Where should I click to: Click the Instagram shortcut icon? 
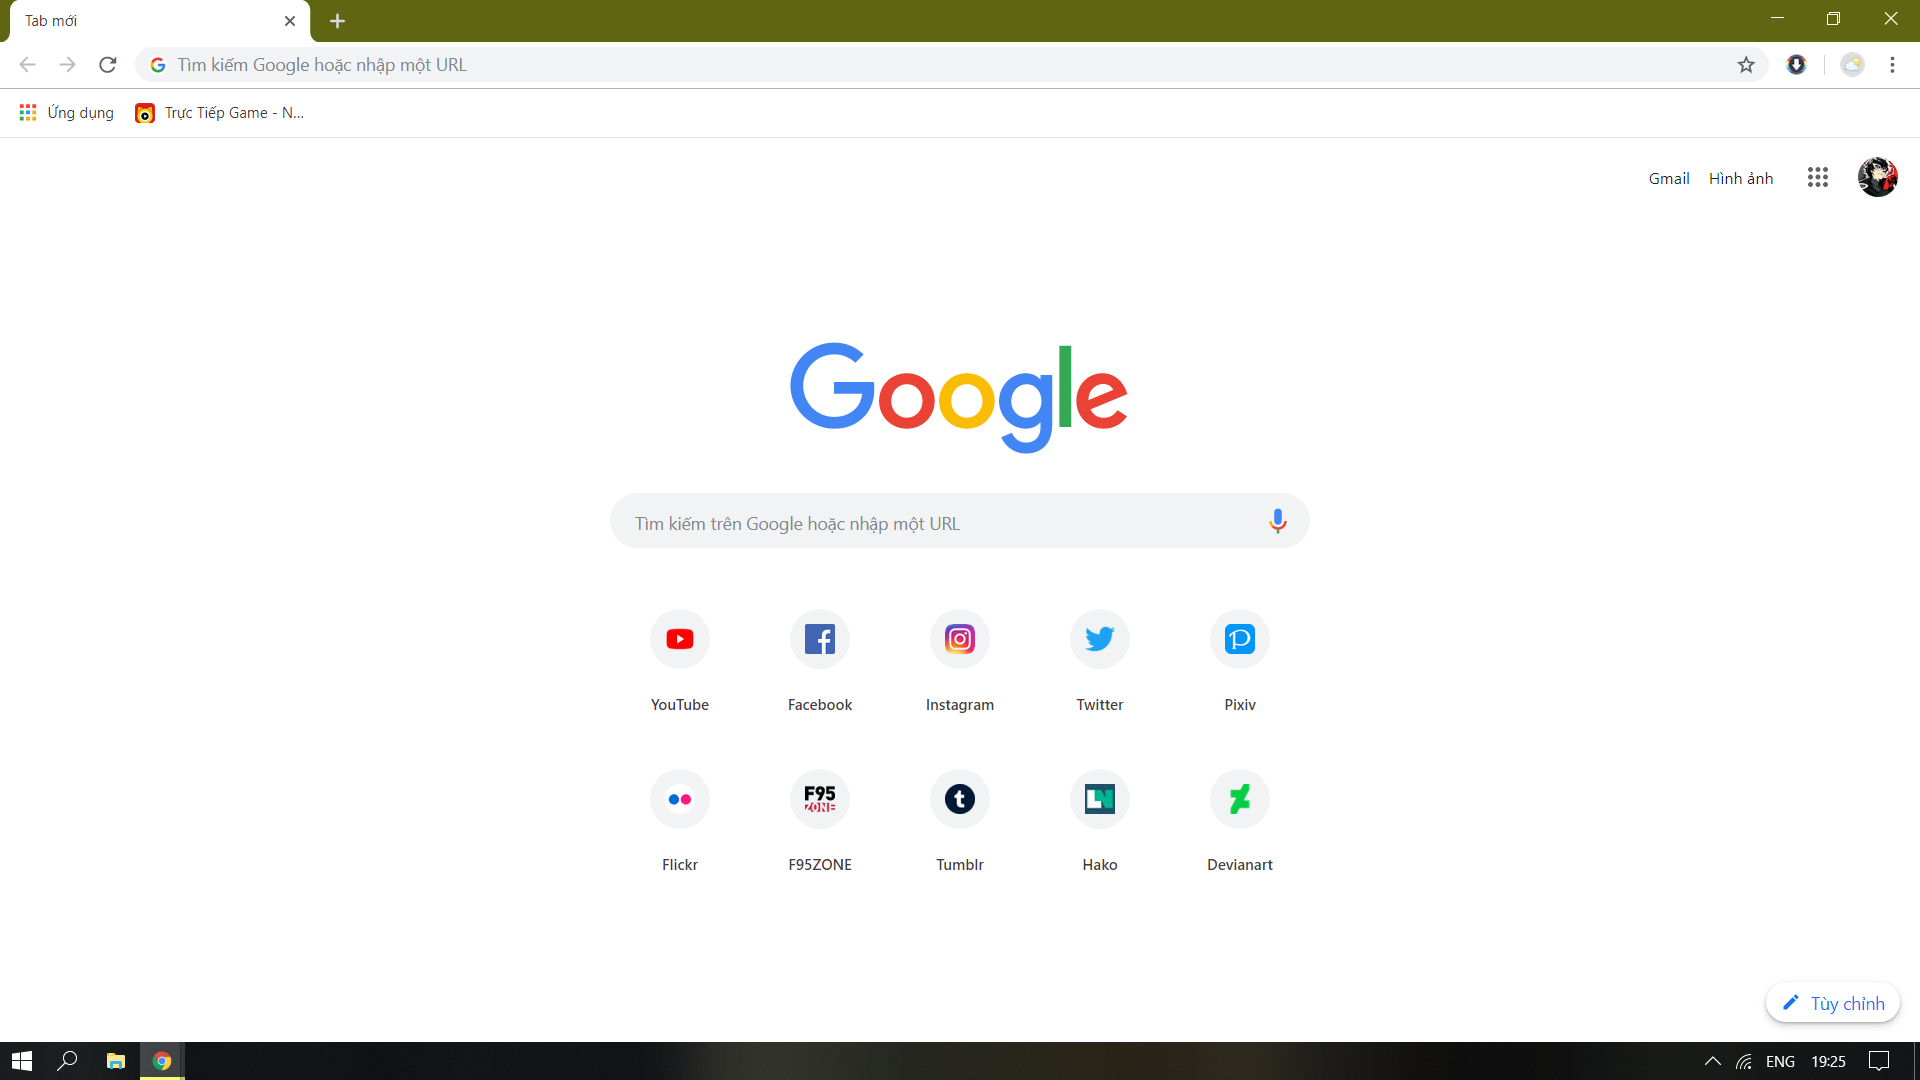point(960,638)
